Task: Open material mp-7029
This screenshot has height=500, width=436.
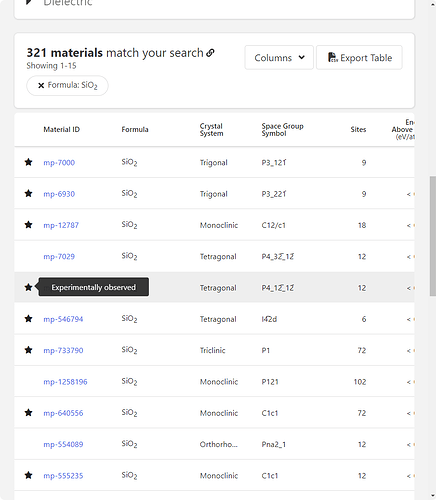Action: [59, 257]
